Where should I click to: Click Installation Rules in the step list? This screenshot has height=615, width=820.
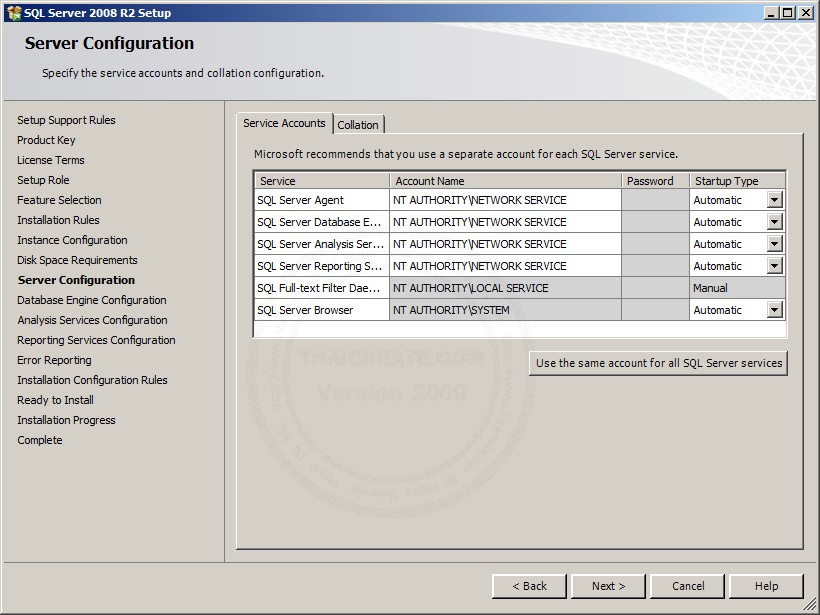click(58, 220)
